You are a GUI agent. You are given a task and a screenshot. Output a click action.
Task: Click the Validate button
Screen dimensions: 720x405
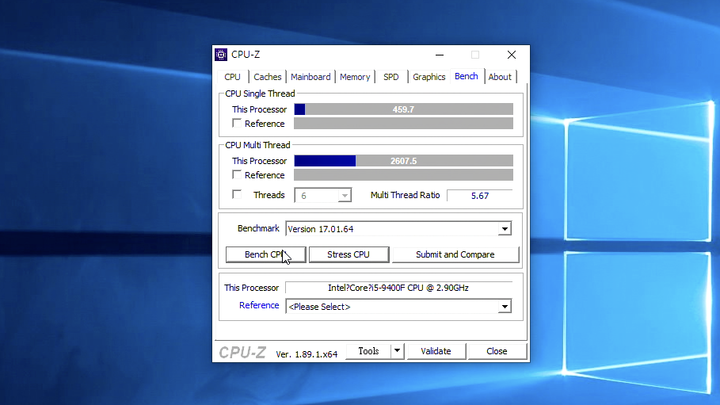pyautogui.click(x=436, y=351)
